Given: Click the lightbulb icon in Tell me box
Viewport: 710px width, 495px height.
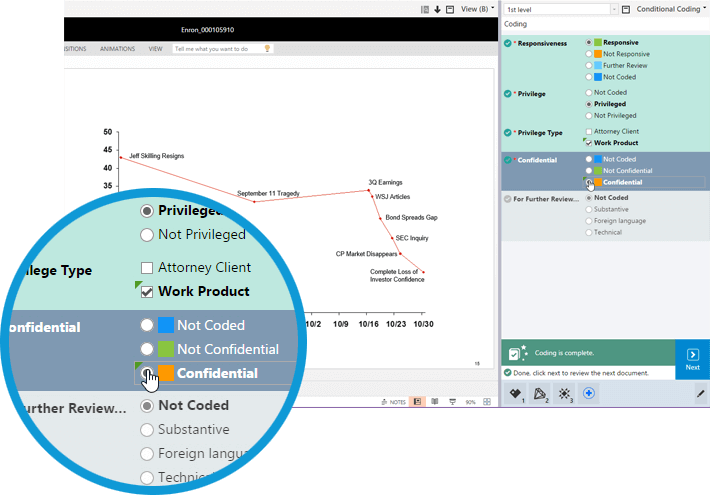Looking at the screenshot, I should [x=267, y=48].
